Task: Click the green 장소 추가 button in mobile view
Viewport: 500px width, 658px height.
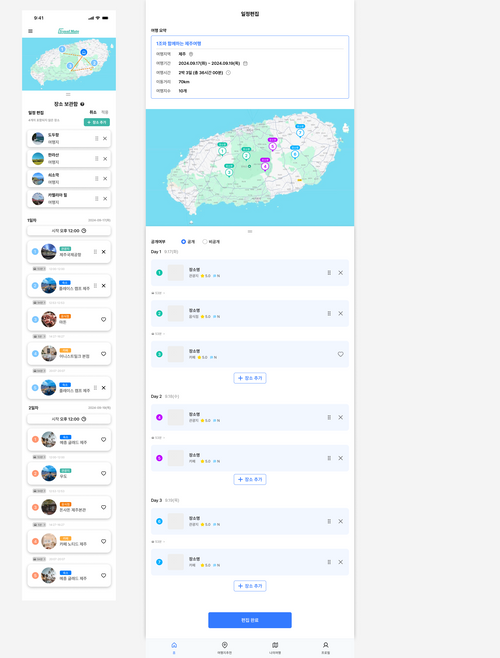Action: tap(97, 122)
